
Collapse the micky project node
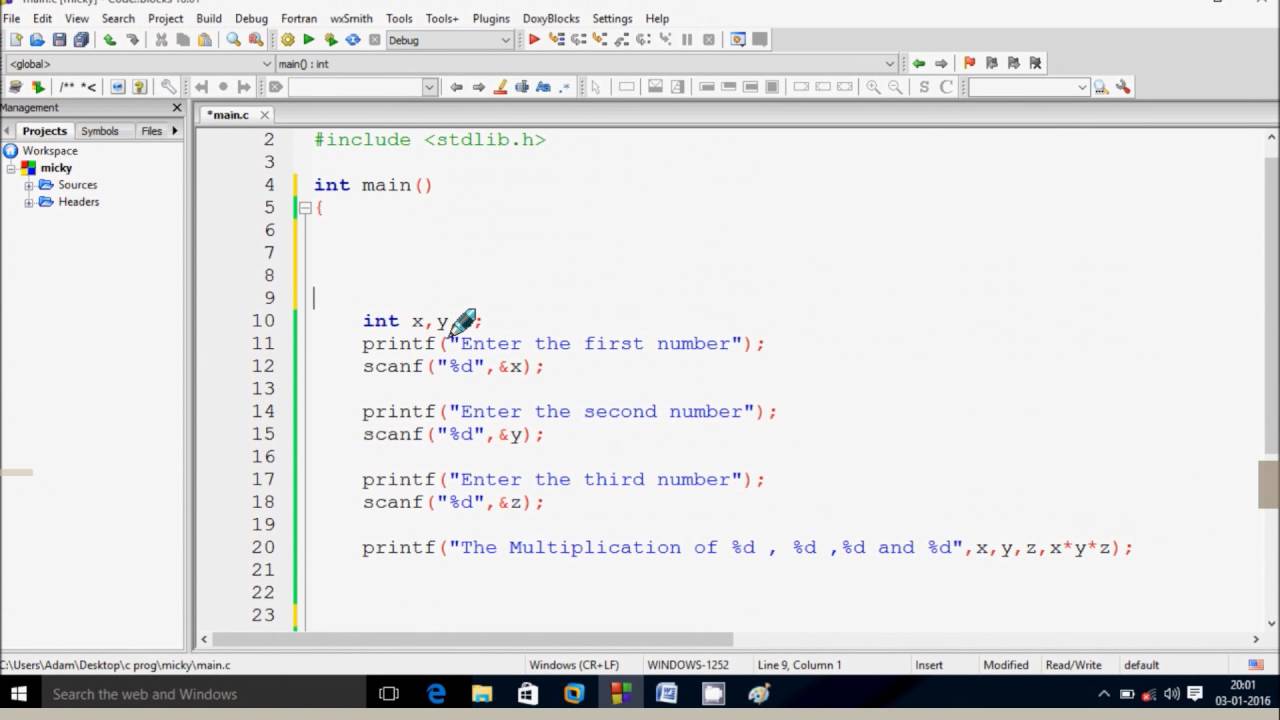[12, 168]
